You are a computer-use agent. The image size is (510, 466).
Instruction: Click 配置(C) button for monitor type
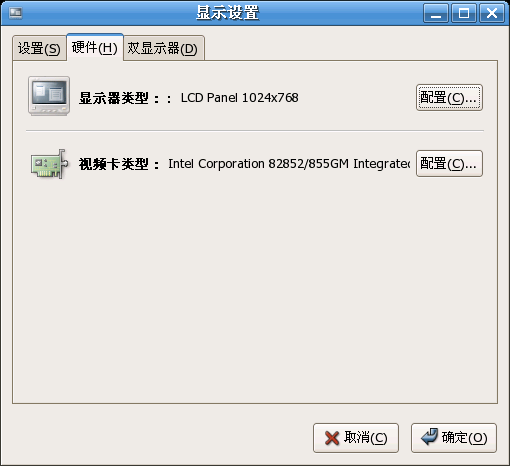449,98
